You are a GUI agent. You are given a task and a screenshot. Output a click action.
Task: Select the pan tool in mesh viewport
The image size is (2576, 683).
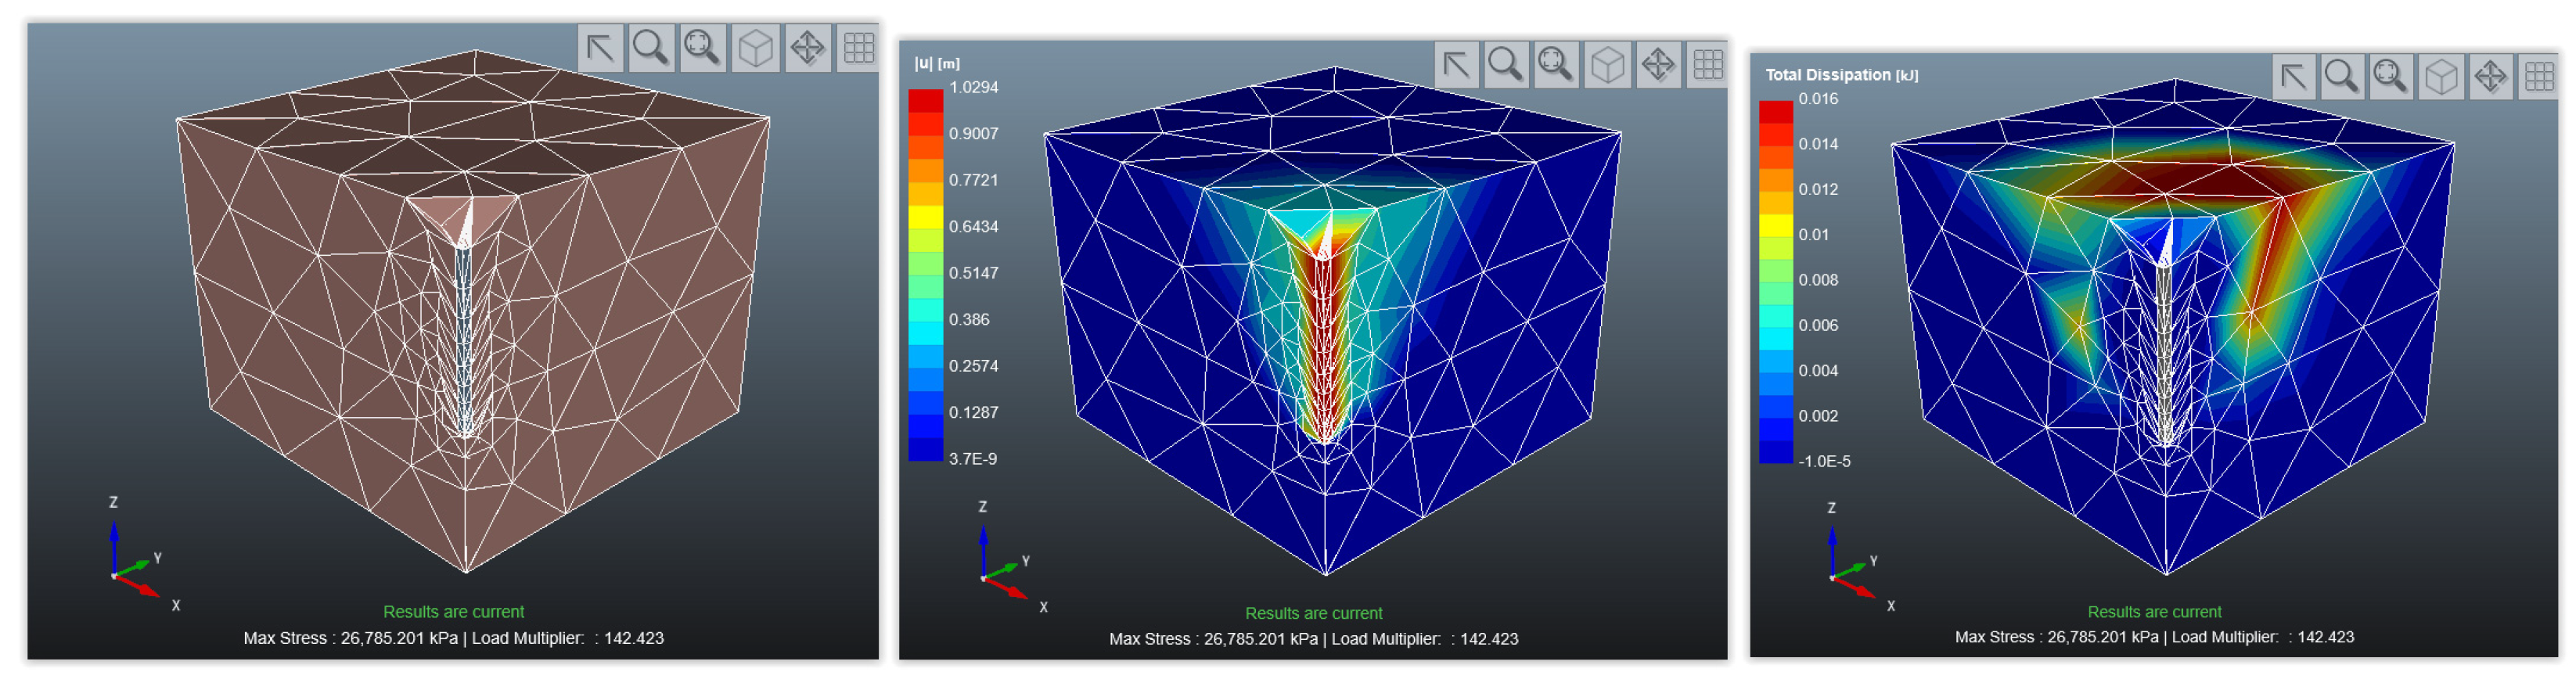pos(807,48)
